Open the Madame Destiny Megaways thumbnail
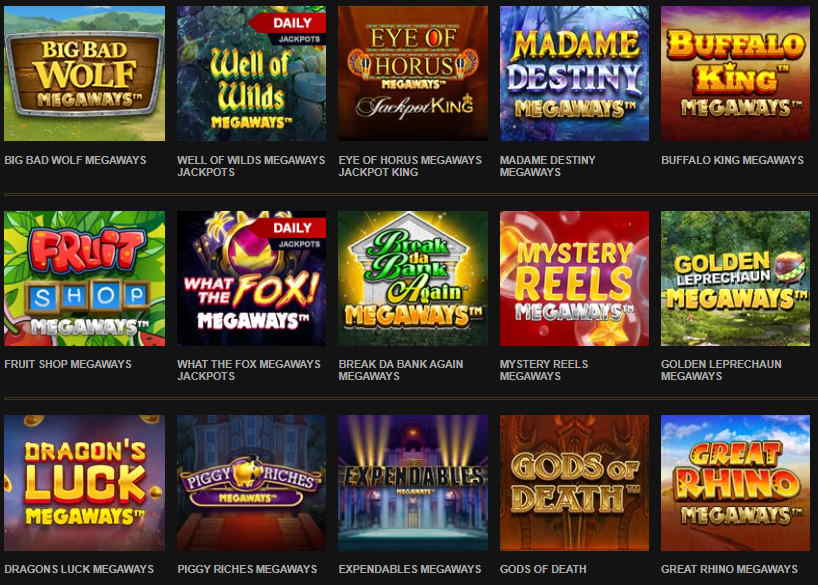This screenshot has height=585, width=818. [x=574, y=74]
